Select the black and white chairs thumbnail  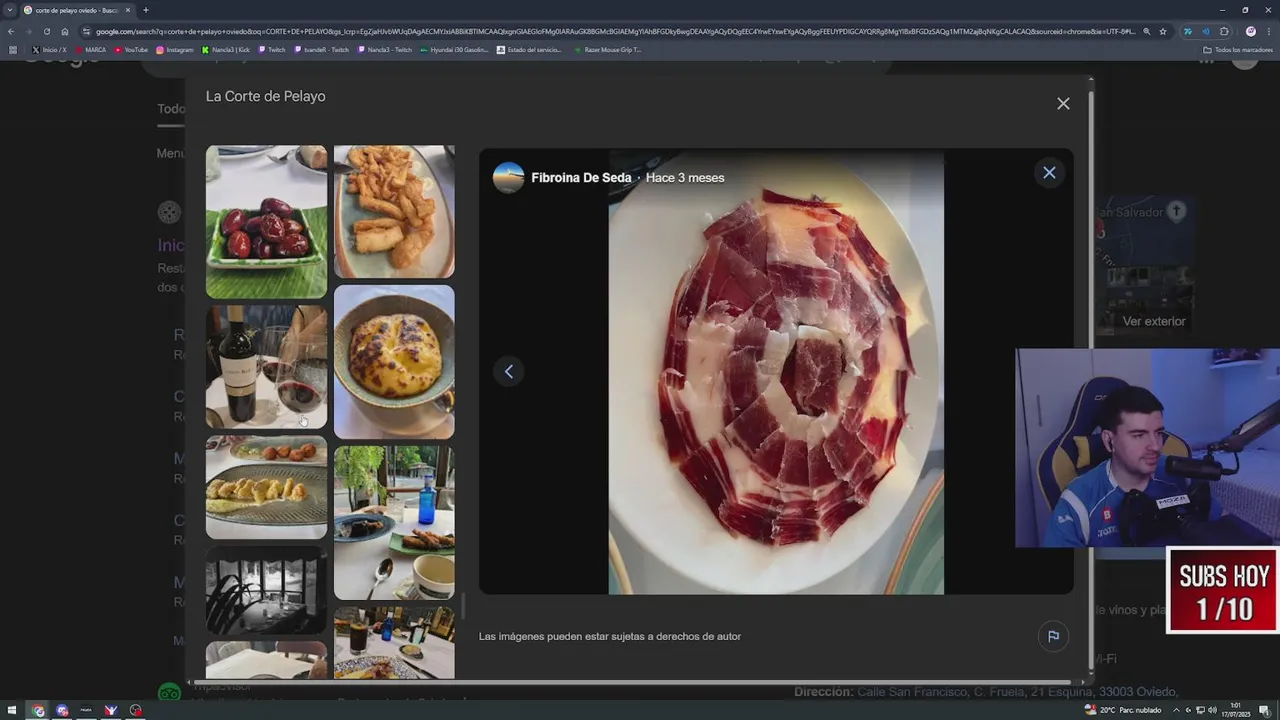pyautogui.click(x=266, y=590)
